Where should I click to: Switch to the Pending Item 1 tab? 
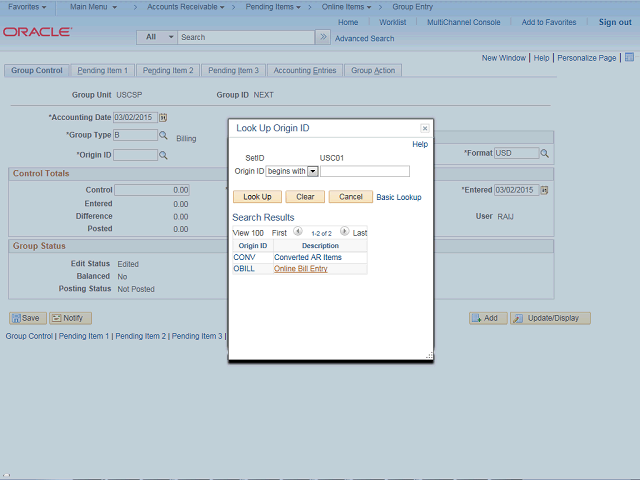[x=102, y=71]
